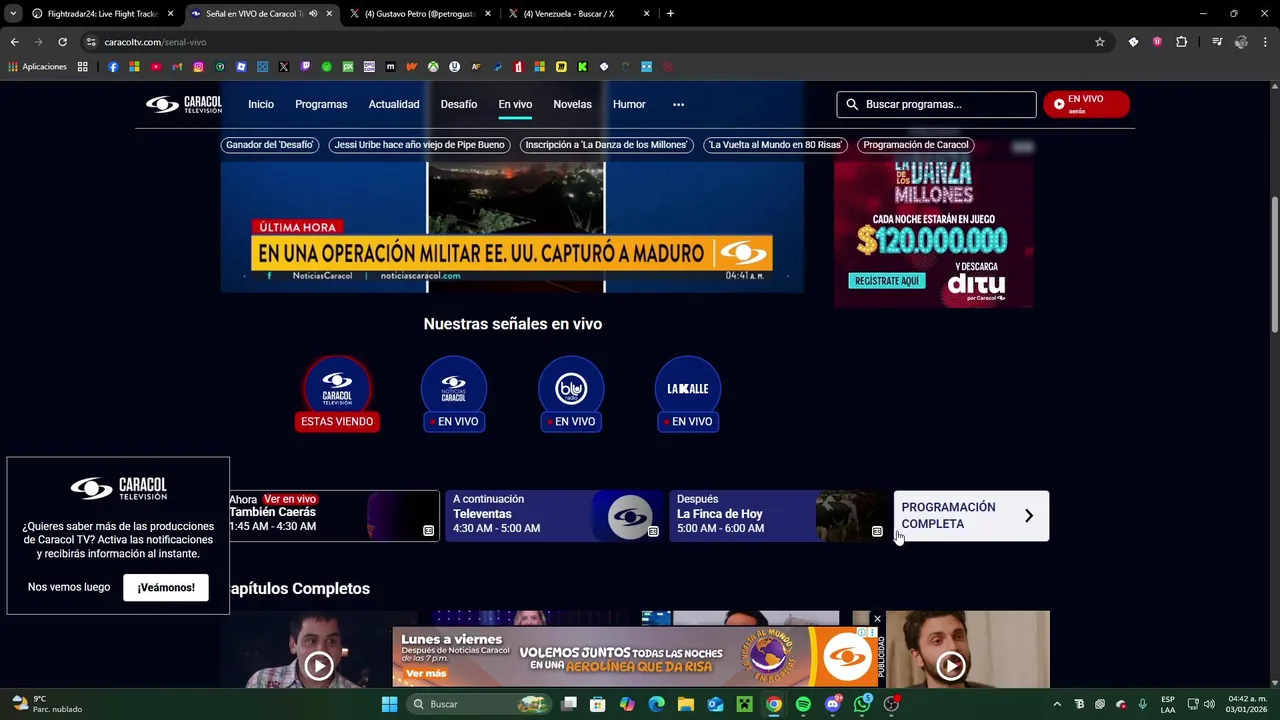
Task: Bookmark this page with the star icon
Action: [1100, 42]
